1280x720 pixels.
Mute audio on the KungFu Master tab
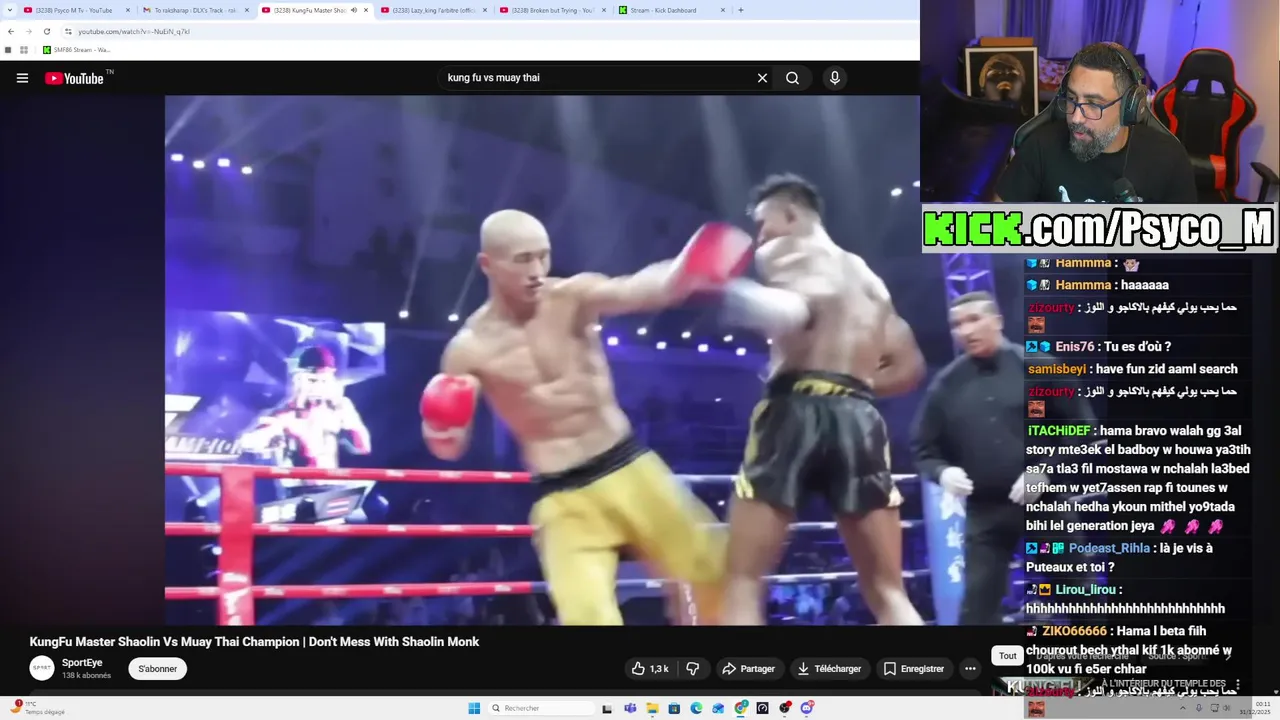pyautogui.click(x=353, y=10)
